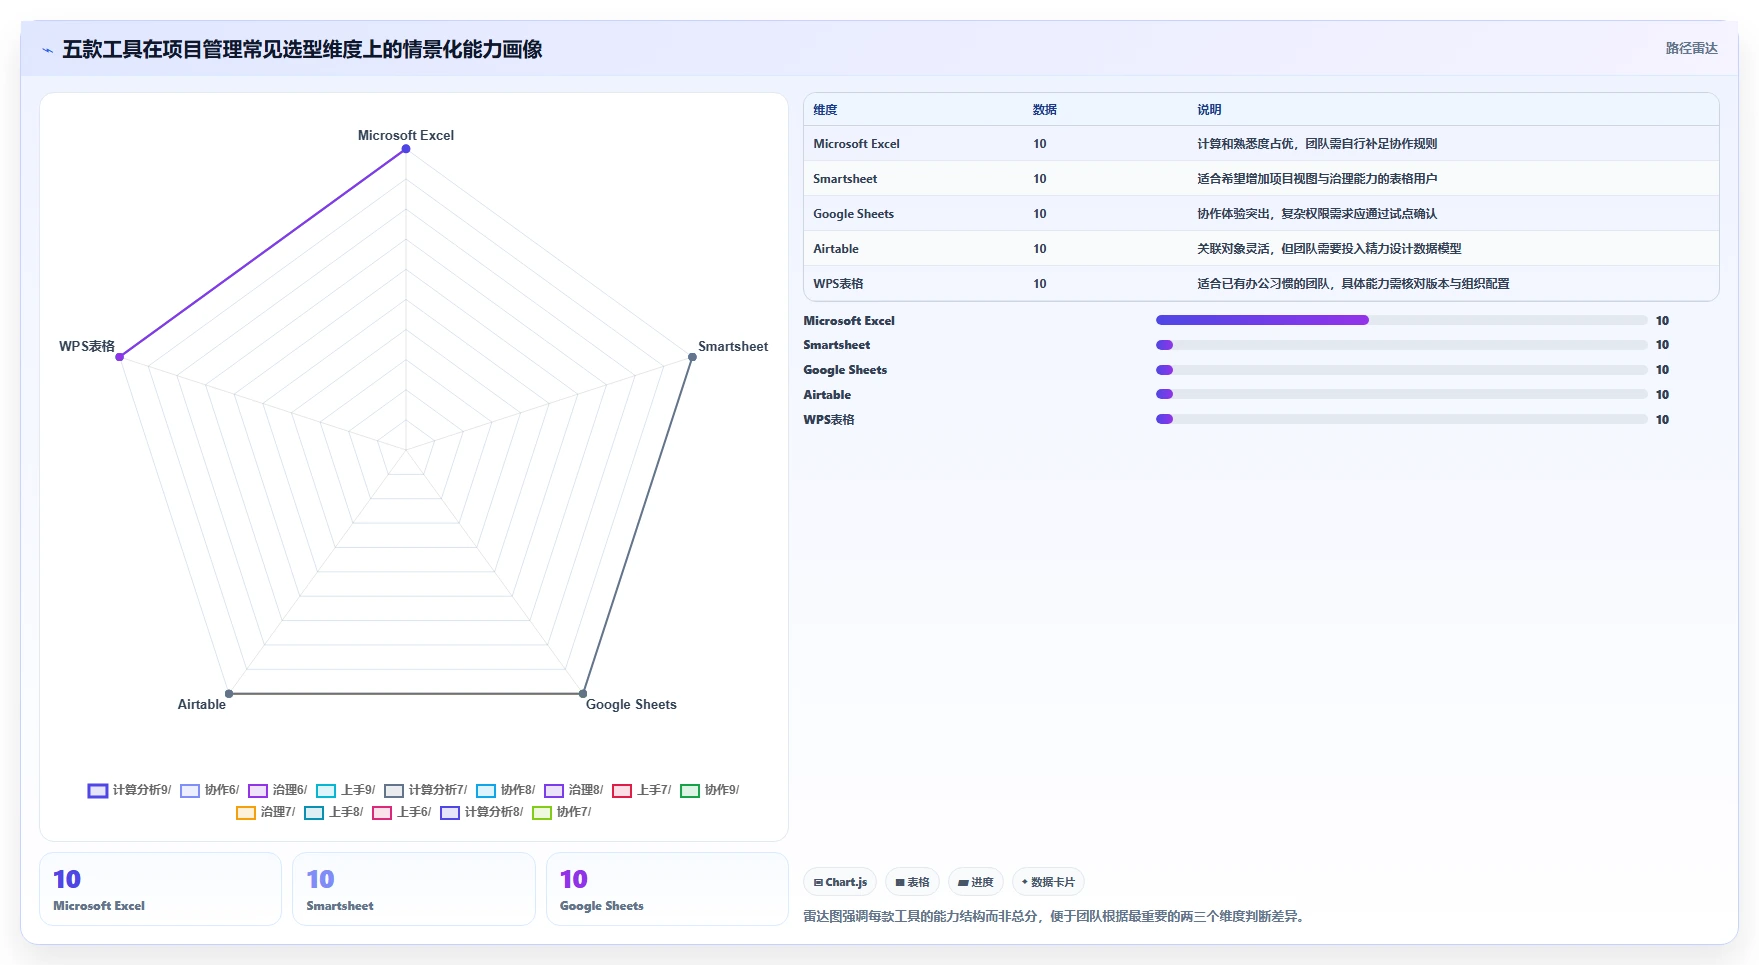The height and width of the screenshot is (965, 1759).
Task: Click the Microsoft Excel progress bar
Action: (1401, 320)
